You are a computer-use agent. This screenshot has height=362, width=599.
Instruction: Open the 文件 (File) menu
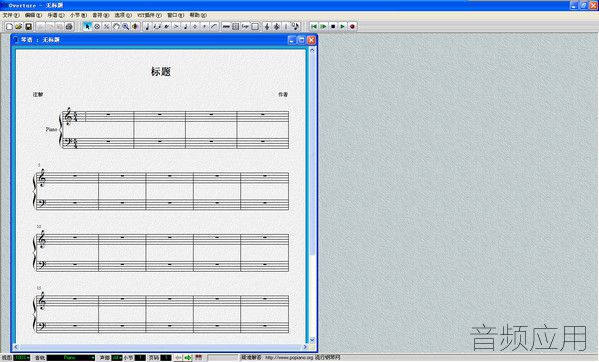coord(11,15)
